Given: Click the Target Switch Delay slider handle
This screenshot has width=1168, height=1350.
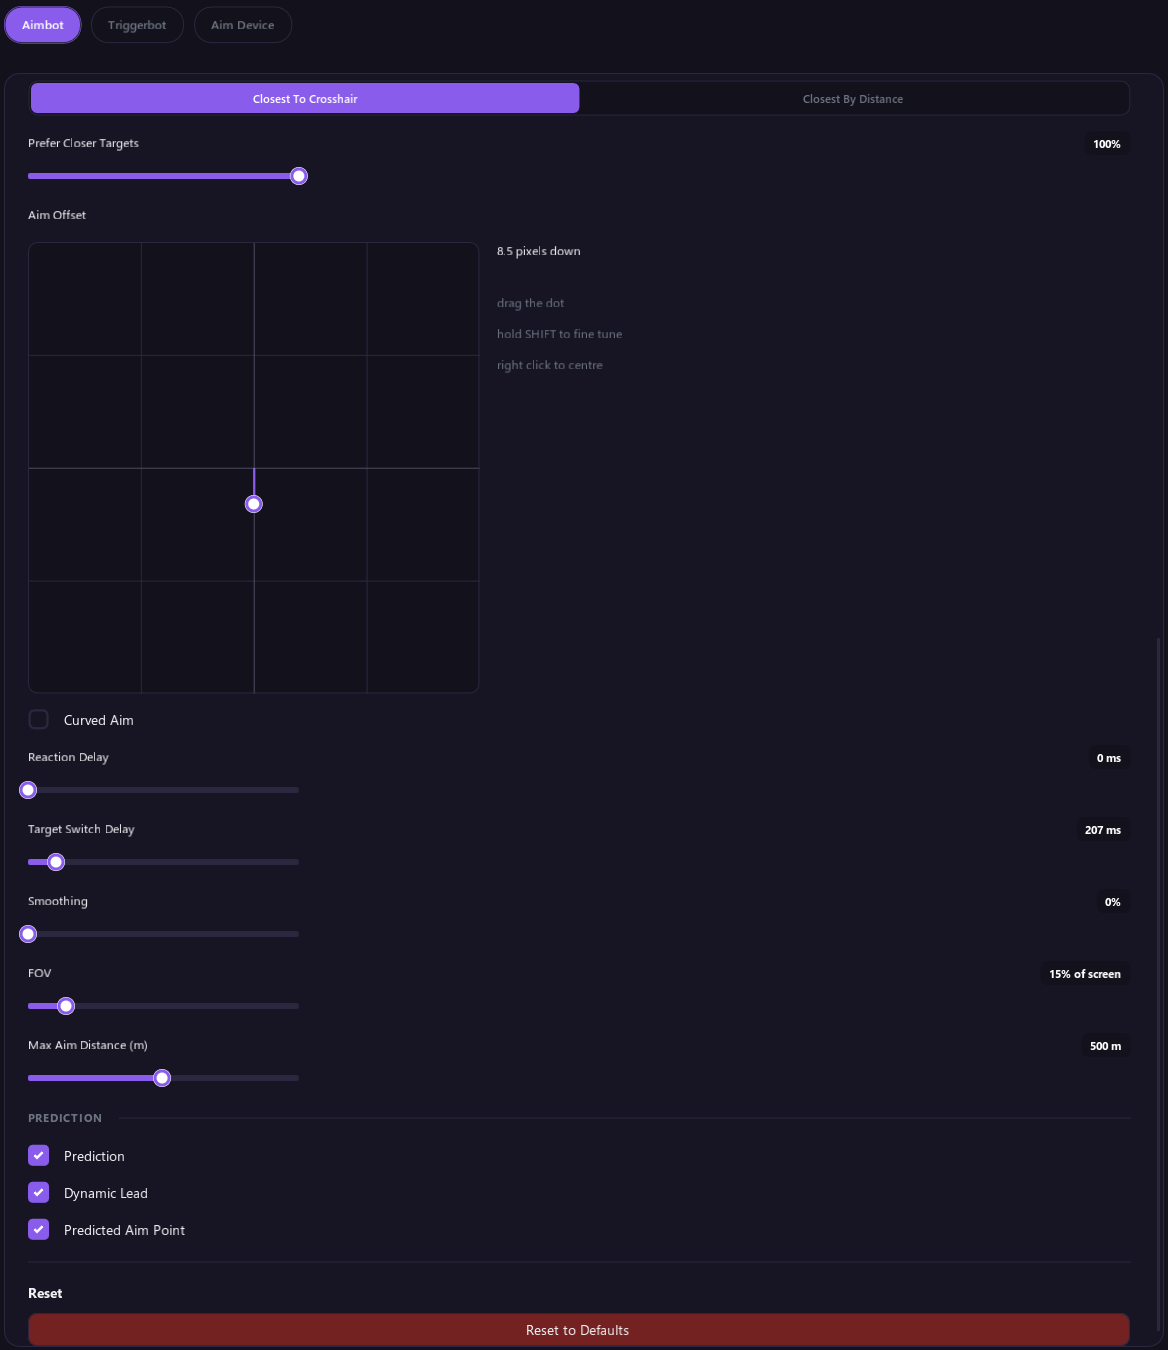Looking at the screenshot, I should (56, 862).
